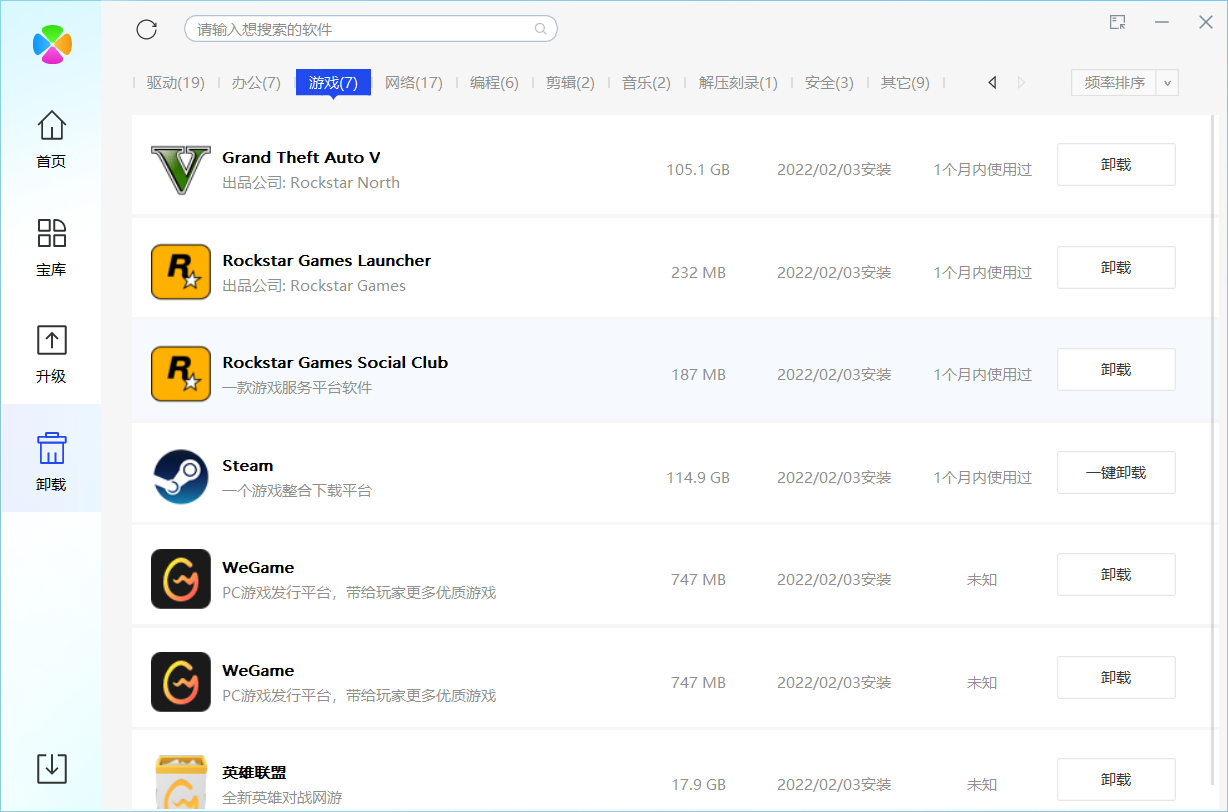The image size is (1228, 812).
Task: Uninstall Rockstar Games Launcher
Action: (1116, 267)
